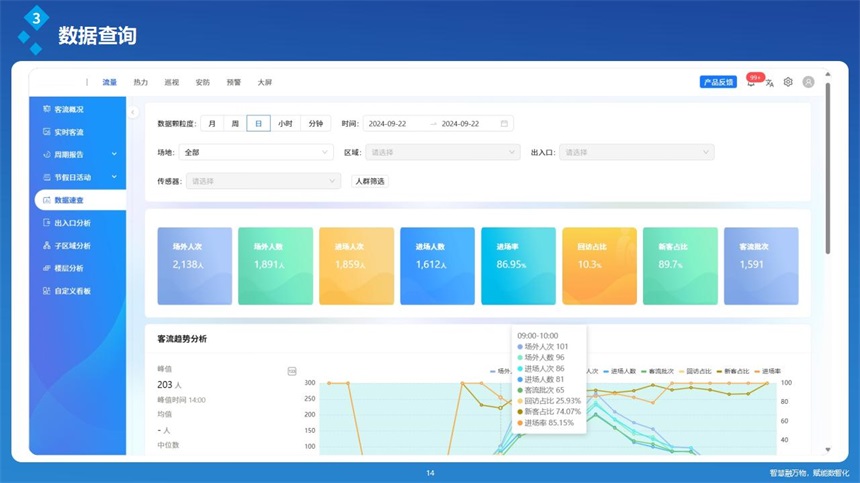Click the 人群筛选 button
Screen dimensions: 860x483
tap(369, 181)
